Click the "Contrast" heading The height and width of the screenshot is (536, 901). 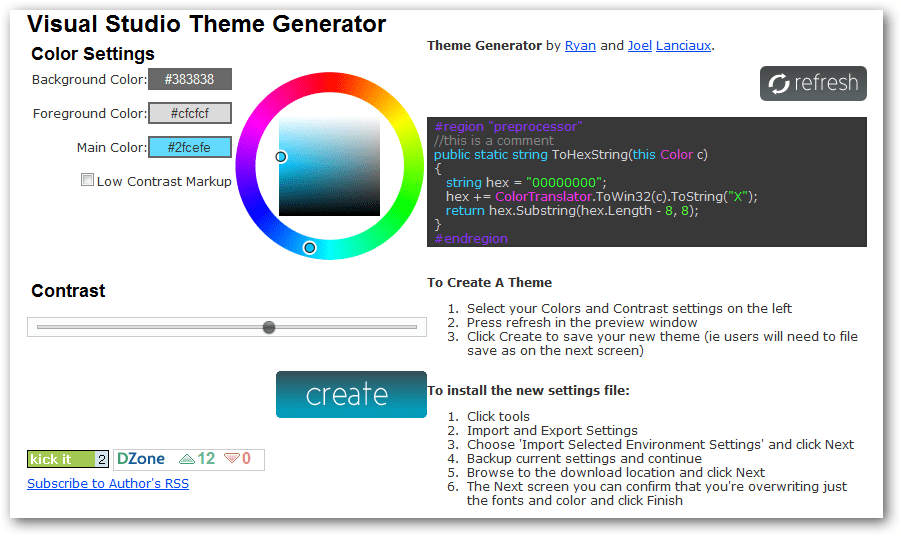68,291
